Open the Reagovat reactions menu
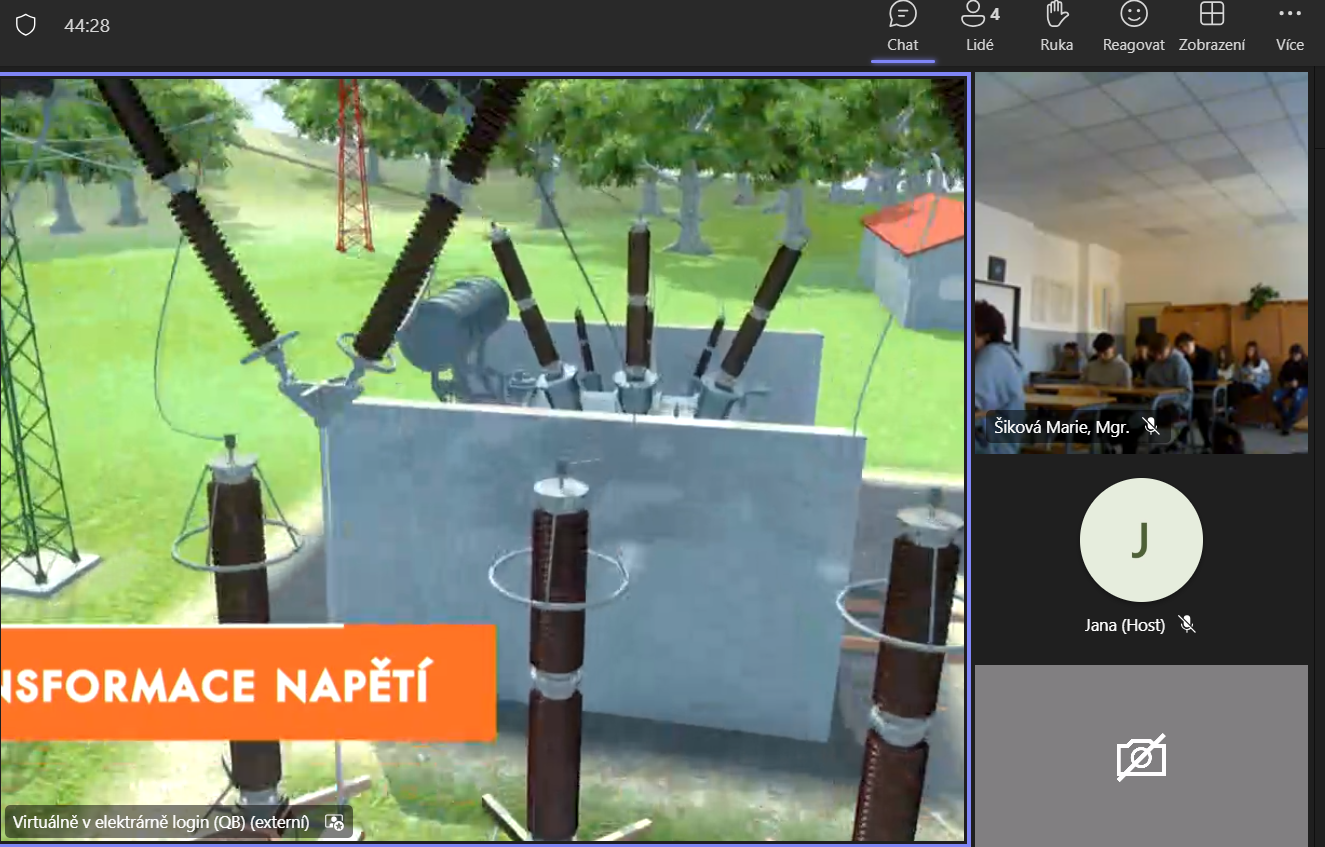Image resolution: width=1325 pixels, height=847 pixels. coord(1133,27)
